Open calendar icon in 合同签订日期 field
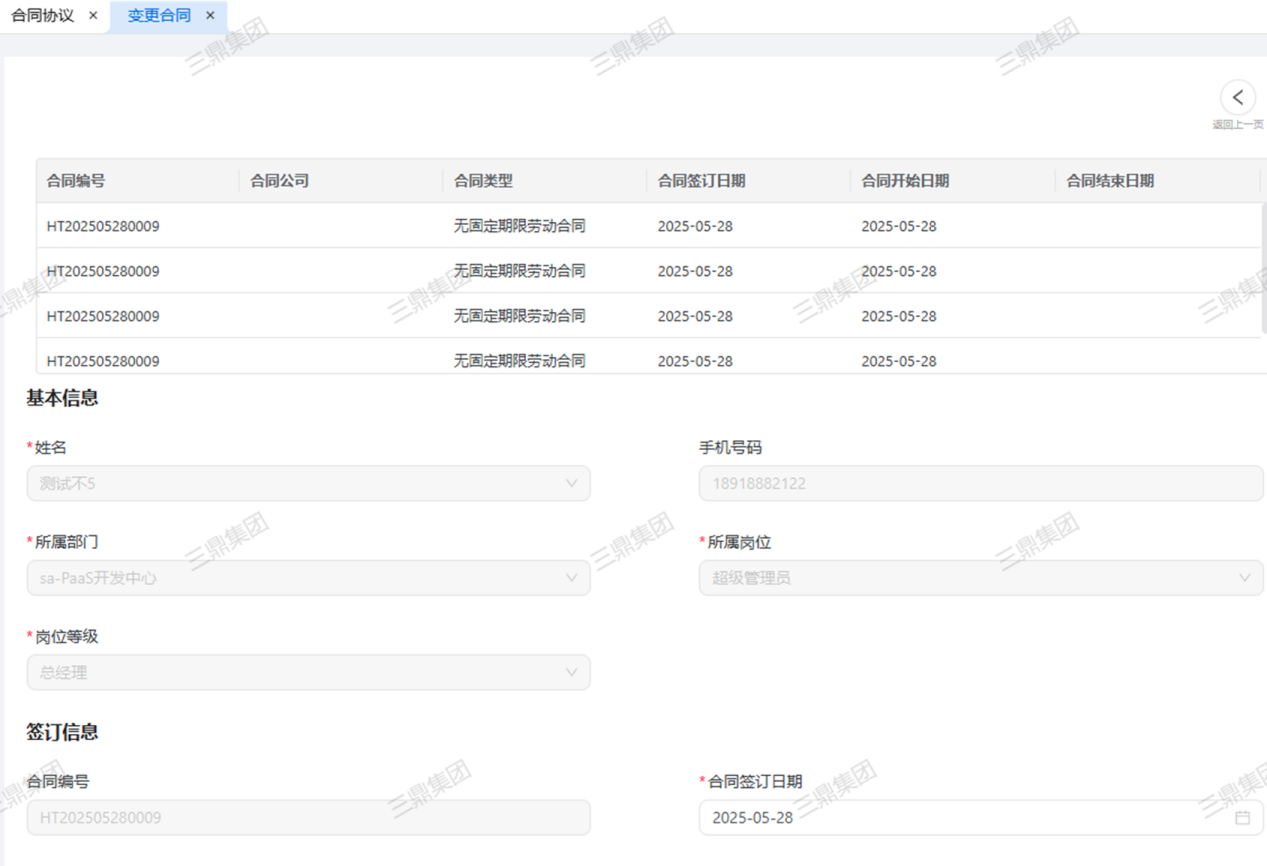Image resolution: width=1267 pixels, height=866 pixels. pos(1242,818)
